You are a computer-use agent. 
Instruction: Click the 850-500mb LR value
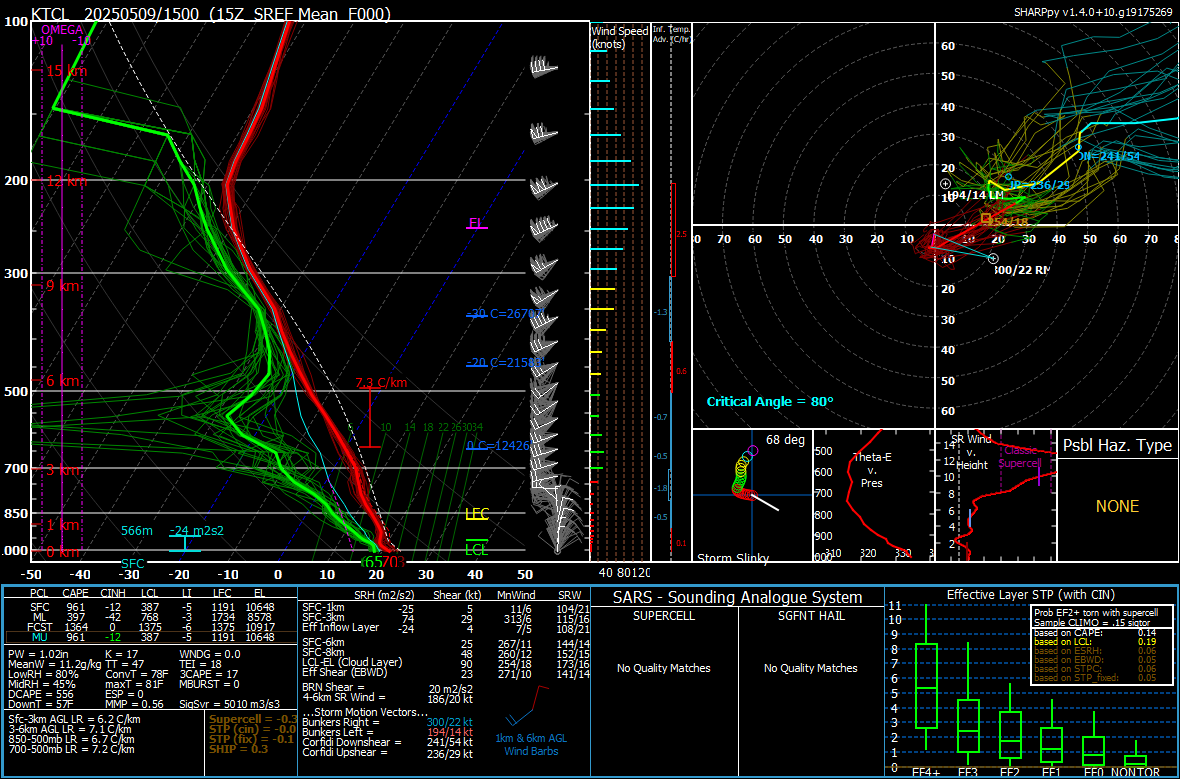click(x=71, y=739)
